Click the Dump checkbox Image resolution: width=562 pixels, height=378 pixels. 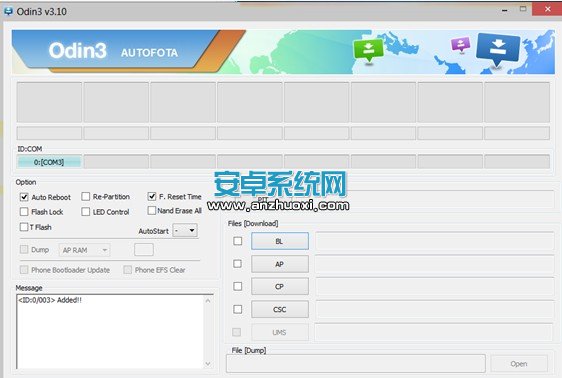[x=24, y=249]
